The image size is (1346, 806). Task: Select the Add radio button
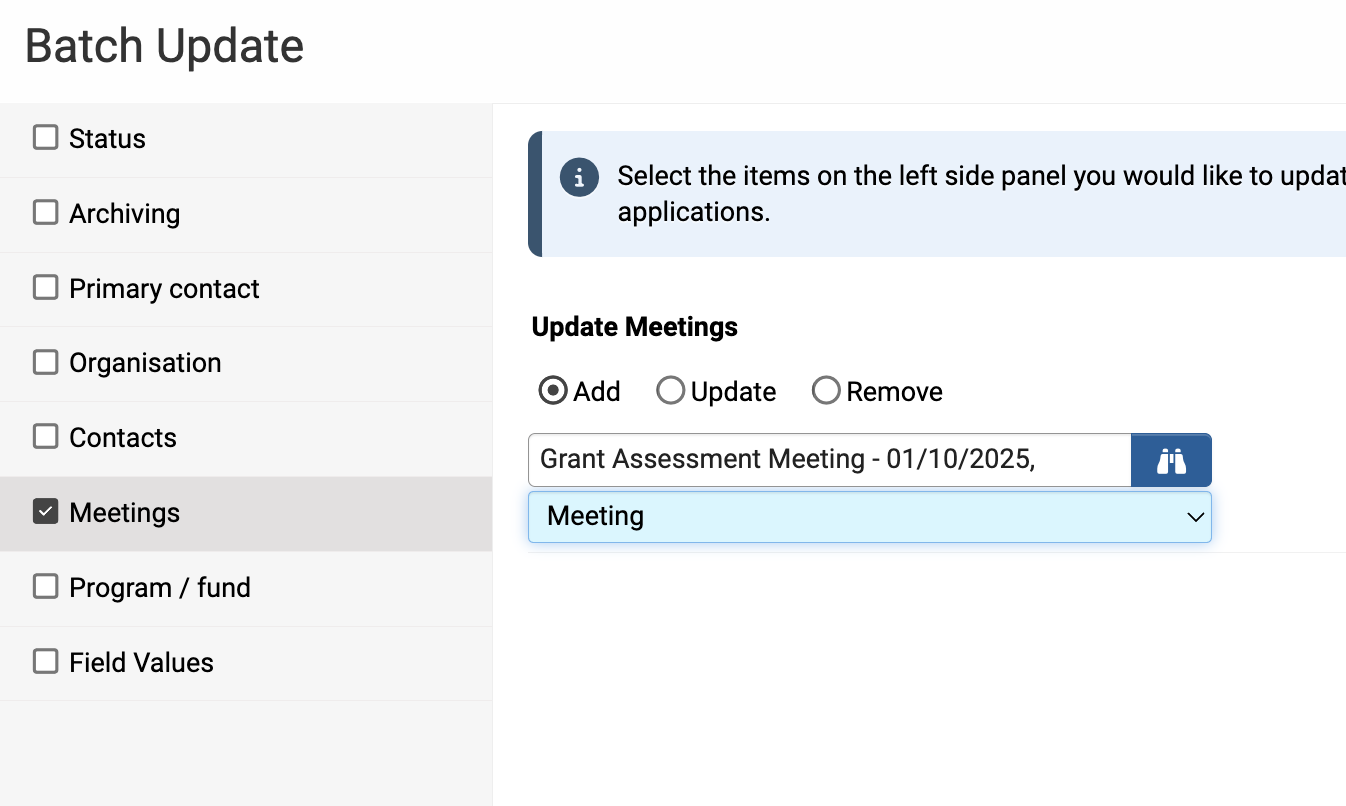coord(552,391)
